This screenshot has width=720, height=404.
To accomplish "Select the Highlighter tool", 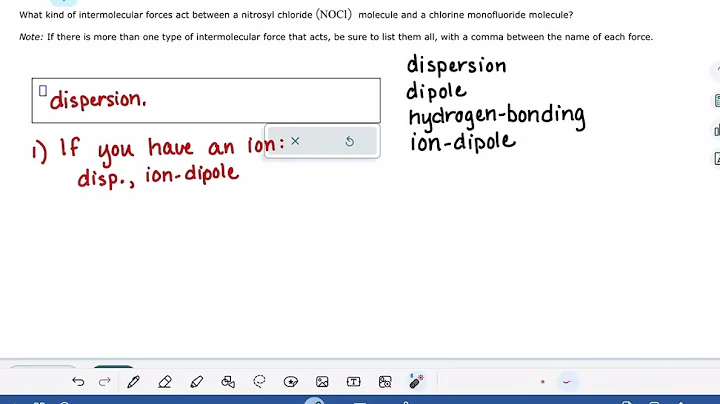I will pyautogui.click(x=197, y=382).
